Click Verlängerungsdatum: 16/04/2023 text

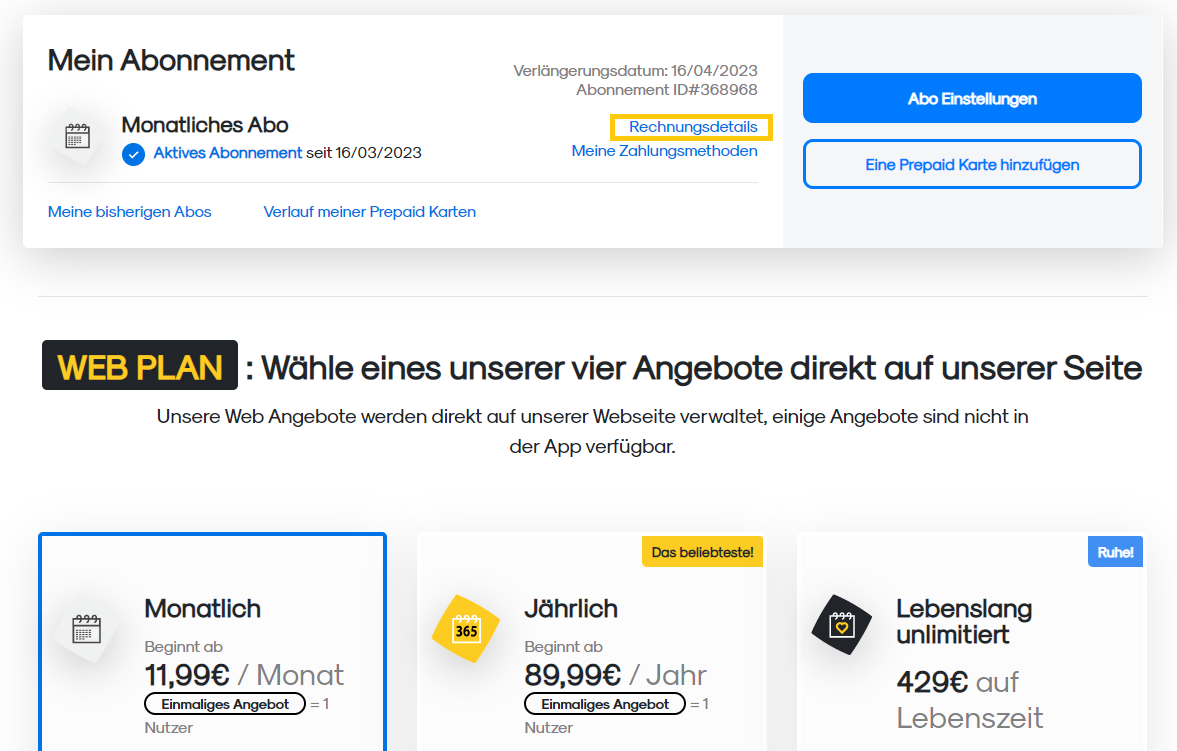(x=635, y=71)
